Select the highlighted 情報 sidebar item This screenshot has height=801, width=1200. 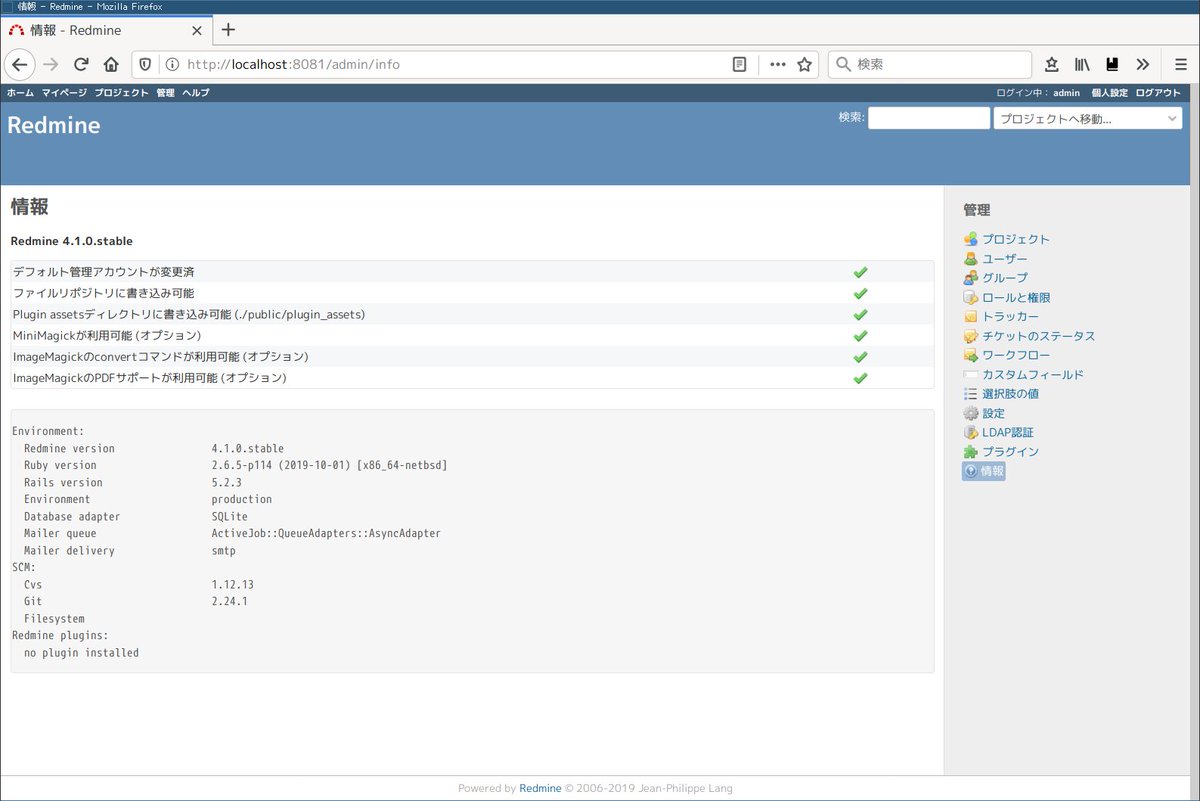(984, 471)
